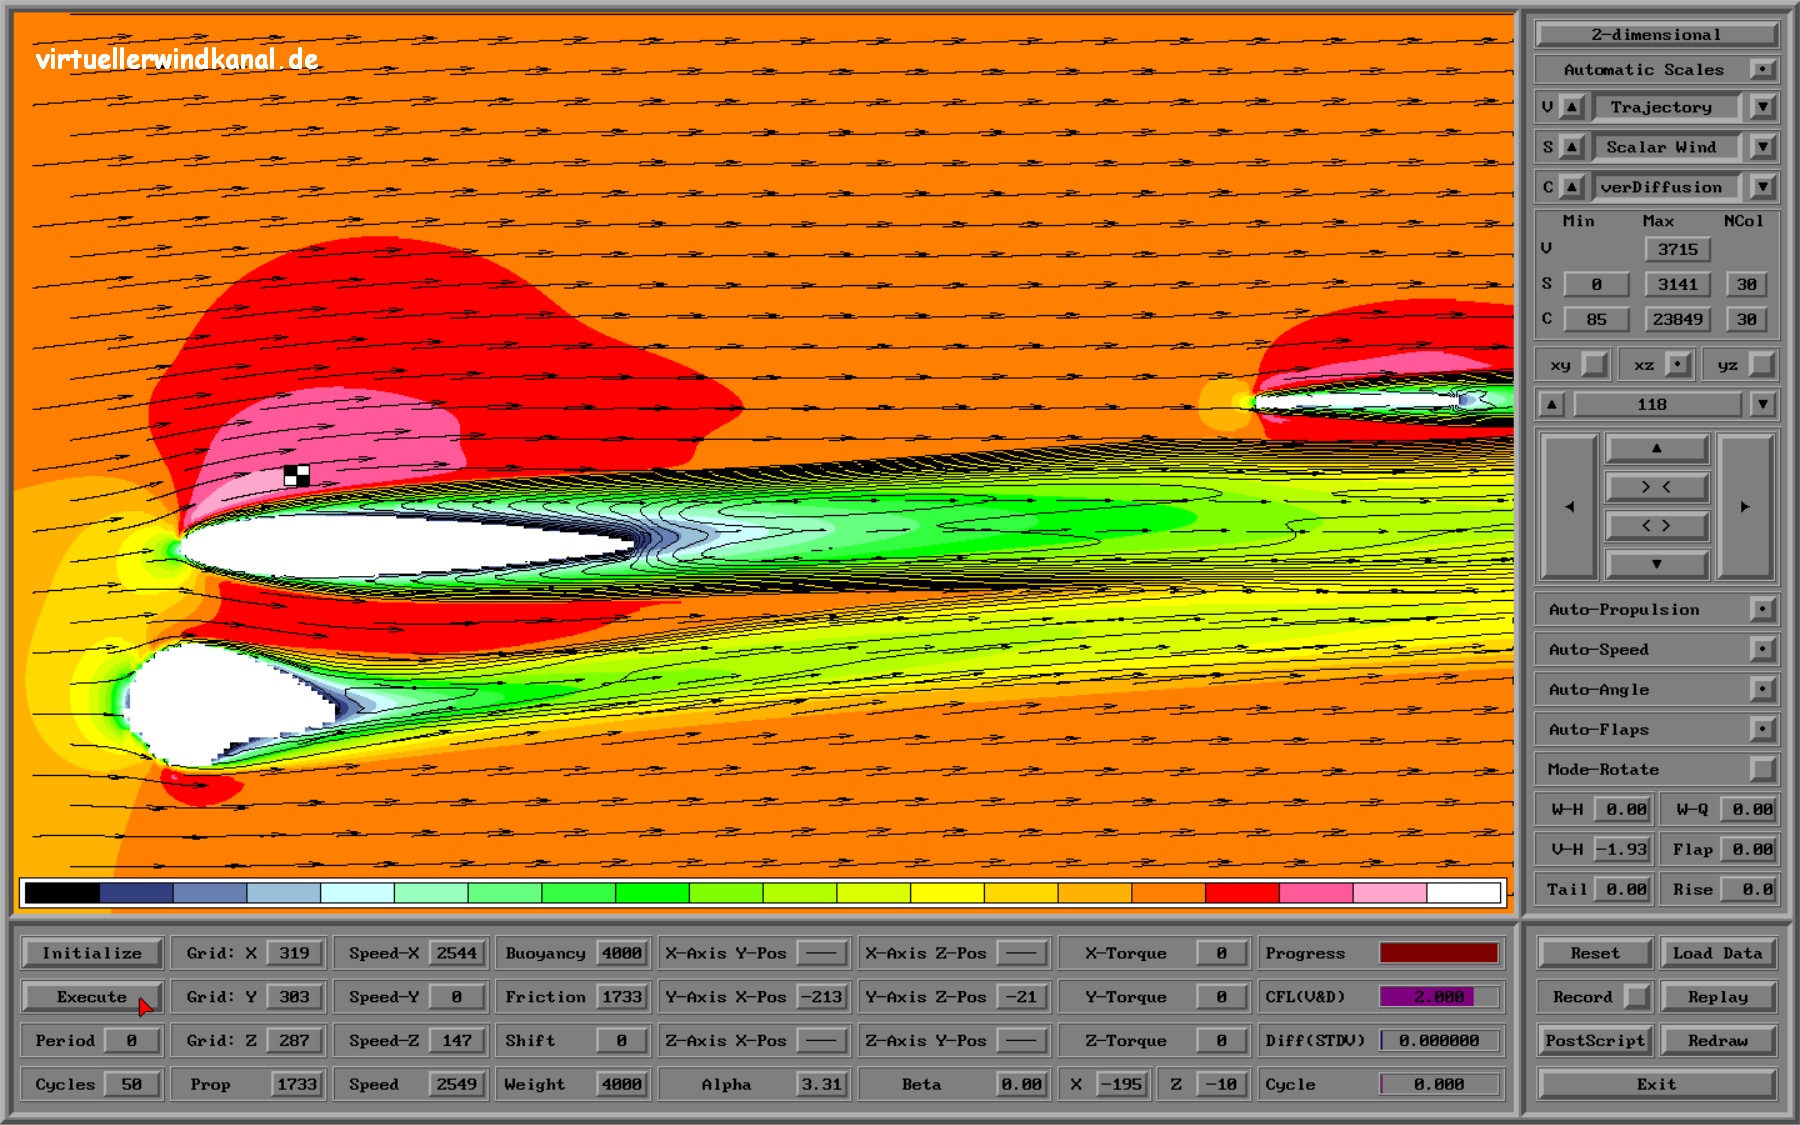Click the zoom-out '< >' button
The image size is (1800, 1125).
tap(1657, 525)
